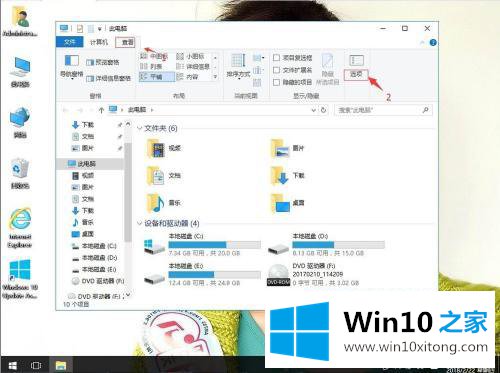The image size is (500, 373).
Task: Select 小图标 small icons layout
Action: (190, 56)
